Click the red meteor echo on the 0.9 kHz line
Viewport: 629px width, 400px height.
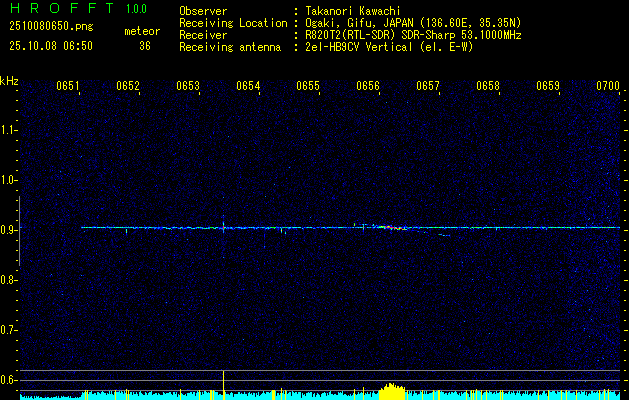point(397,228)
